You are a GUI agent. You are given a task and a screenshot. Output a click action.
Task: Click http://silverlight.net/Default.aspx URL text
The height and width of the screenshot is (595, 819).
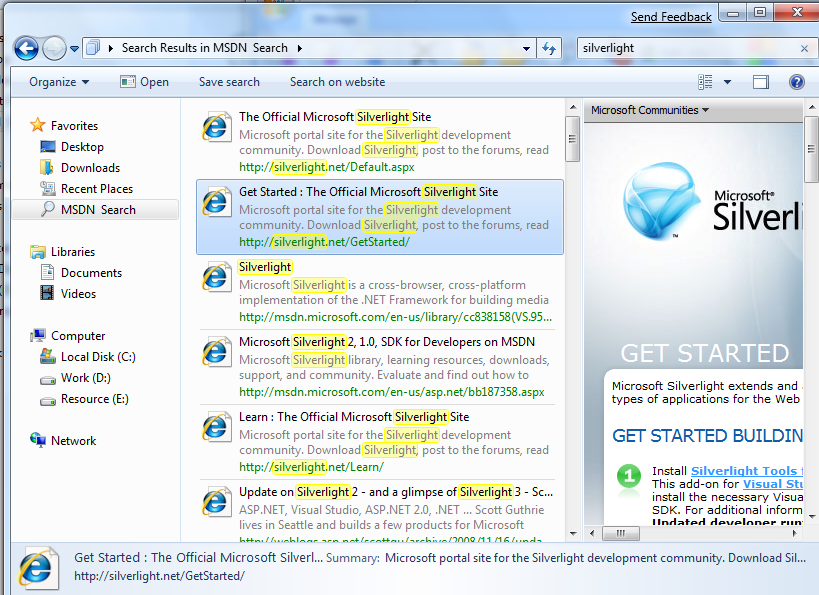tap(326, 167)
